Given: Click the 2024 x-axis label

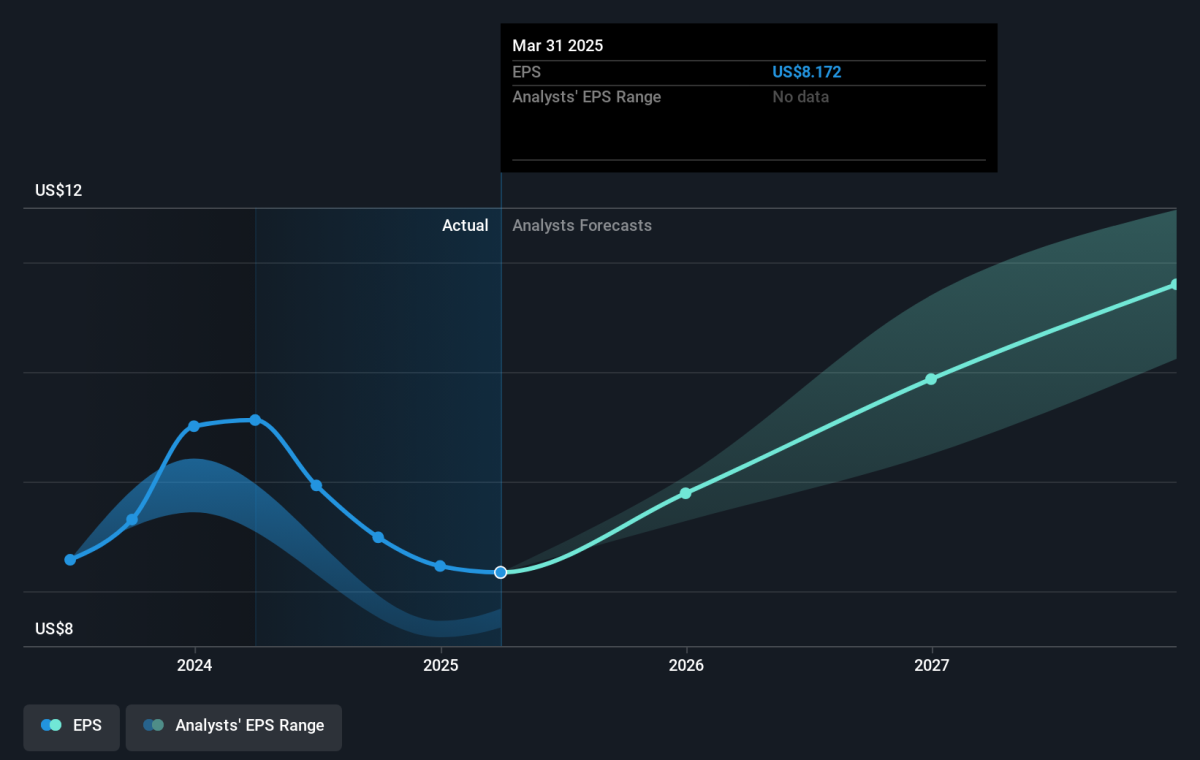Looking at the screenshot, I should 195,666.
